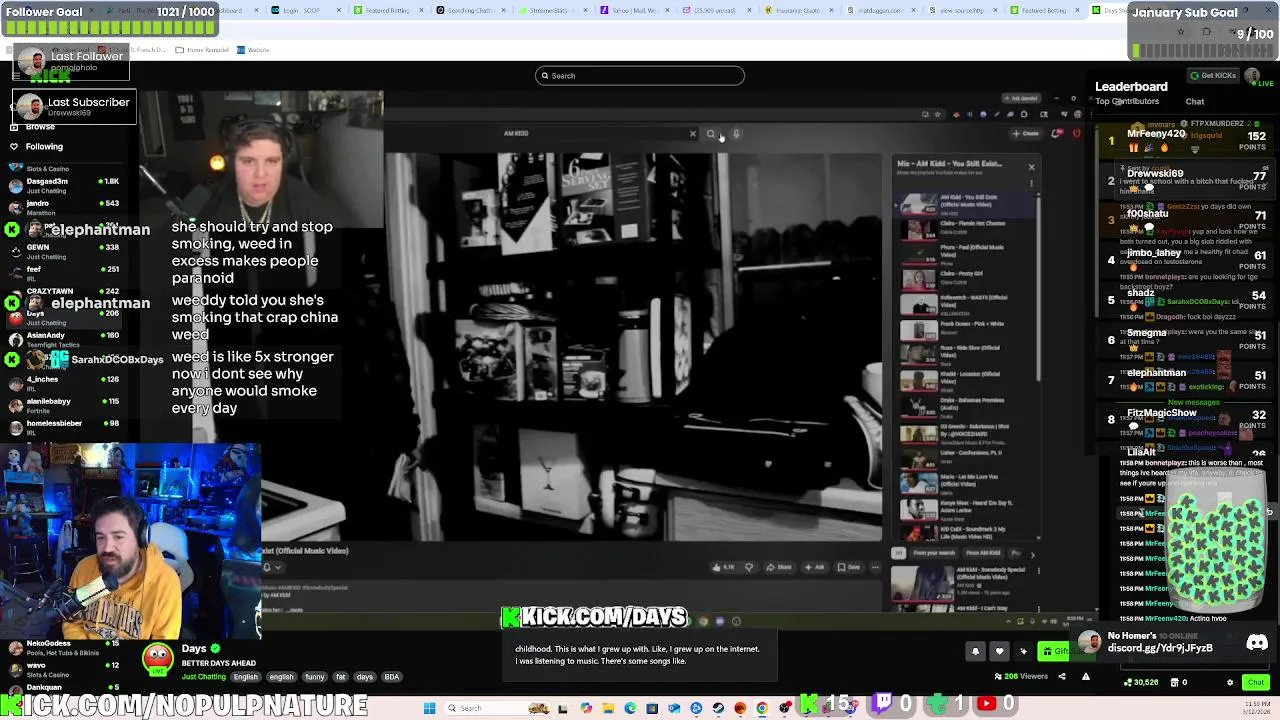Open wavo channel in sidebar

click(x=62, y=669)
